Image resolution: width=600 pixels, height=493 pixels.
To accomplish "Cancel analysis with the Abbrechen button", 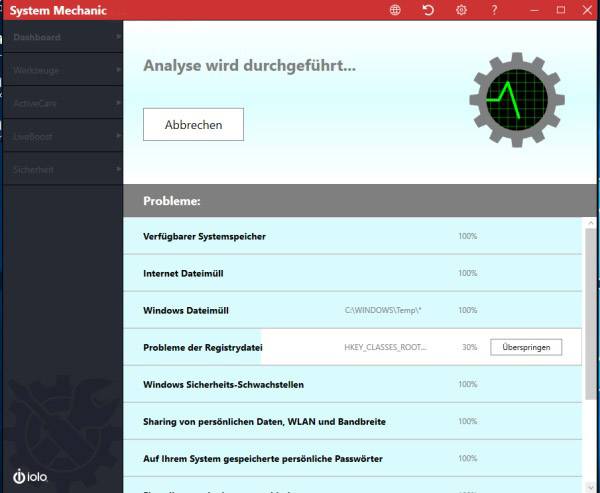I will [193, 124].
